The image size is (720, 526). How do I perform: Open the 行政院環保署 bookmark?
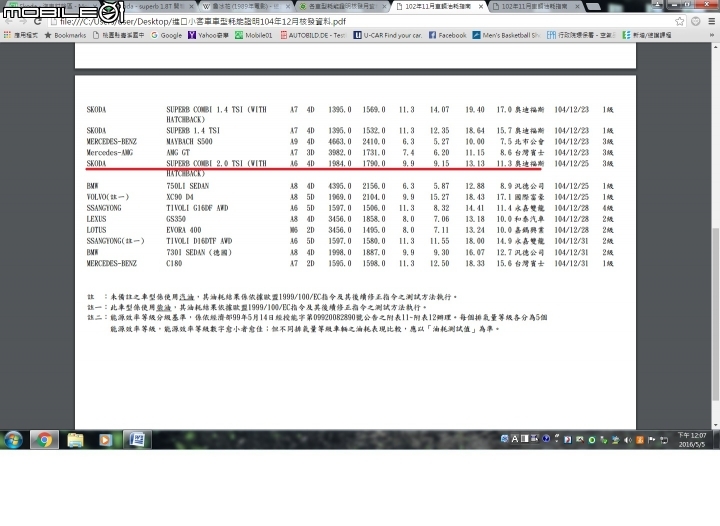pos(581,35)
